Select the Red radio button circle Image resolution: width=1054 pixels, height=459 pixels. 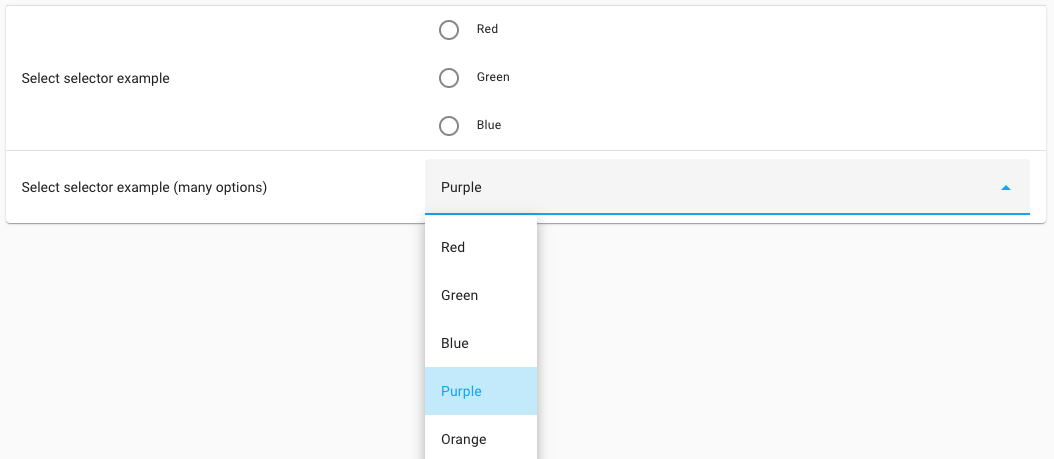click(x=449, y=30)
